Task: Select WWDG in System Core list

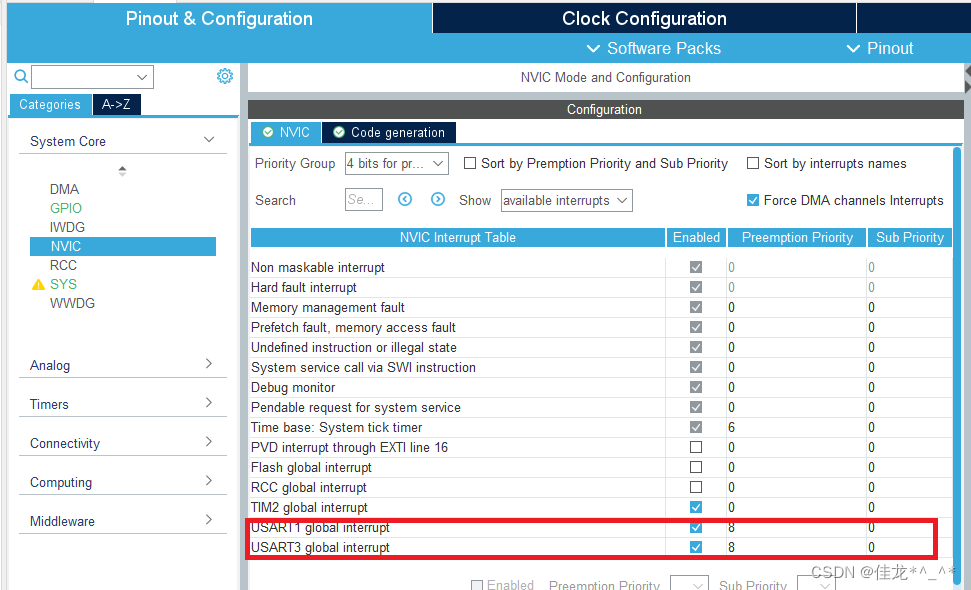Action: [x=72, y=303]
